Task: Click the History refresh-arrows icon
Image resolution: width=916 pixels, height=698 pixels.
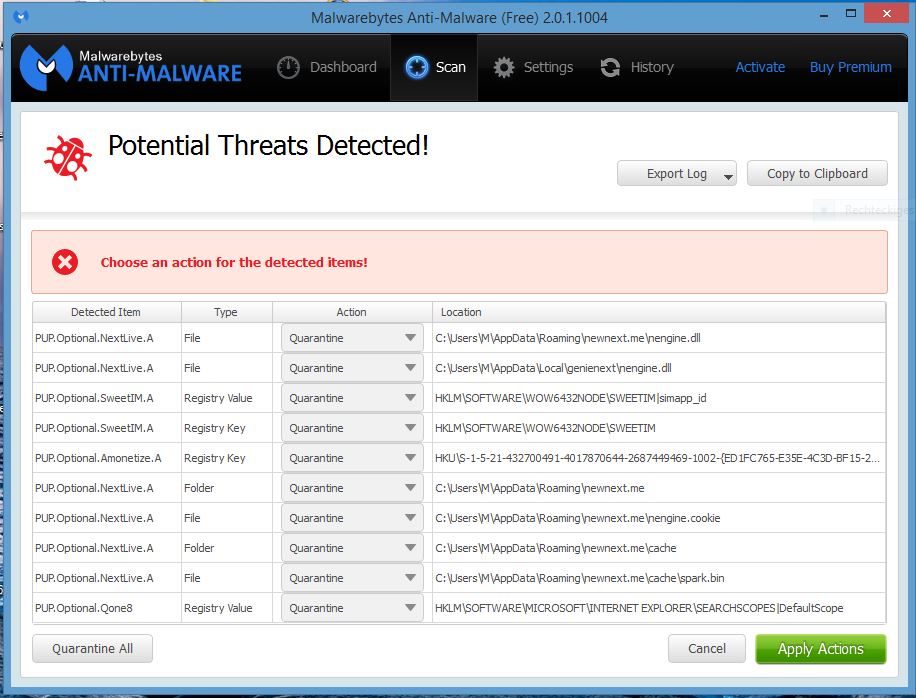Action: coord(610,68)
